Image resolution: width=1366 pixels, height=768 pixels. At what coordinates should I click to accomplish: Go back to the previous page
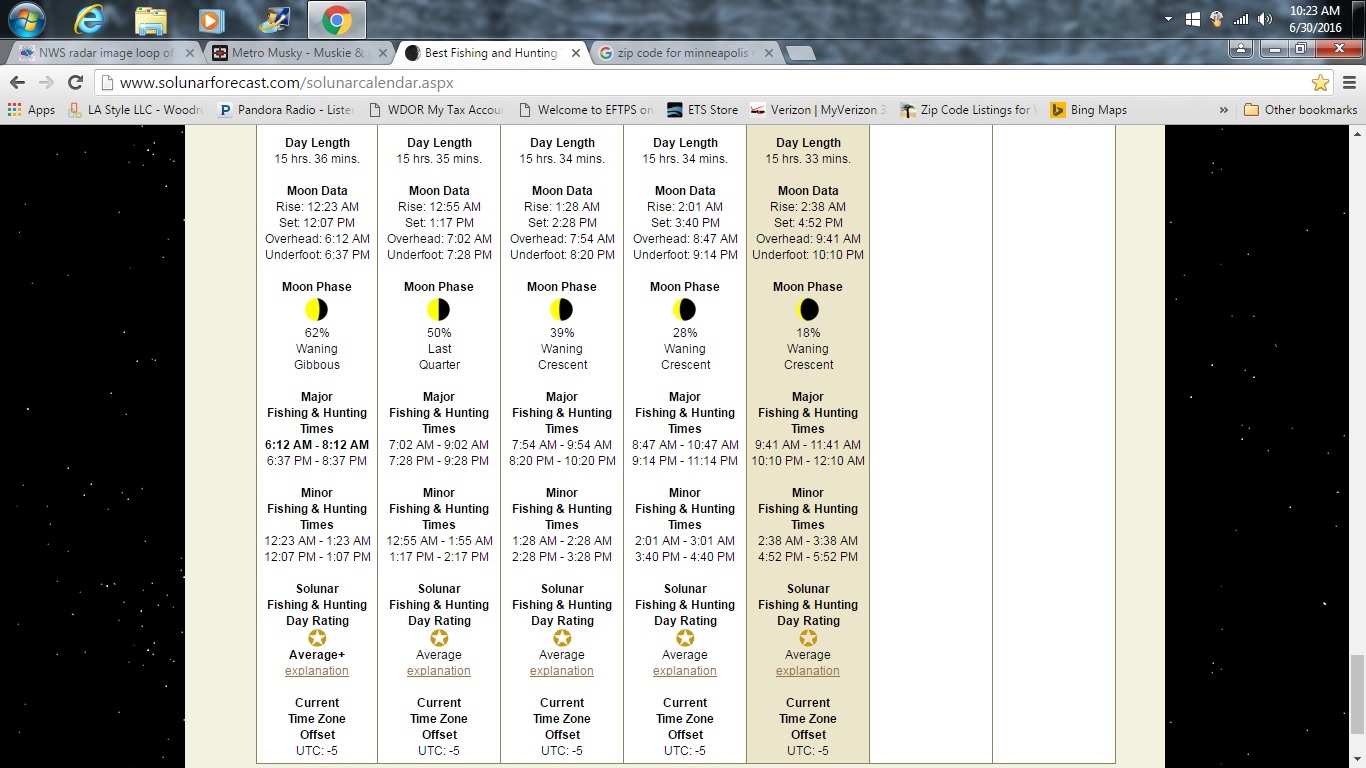(17, 83)
